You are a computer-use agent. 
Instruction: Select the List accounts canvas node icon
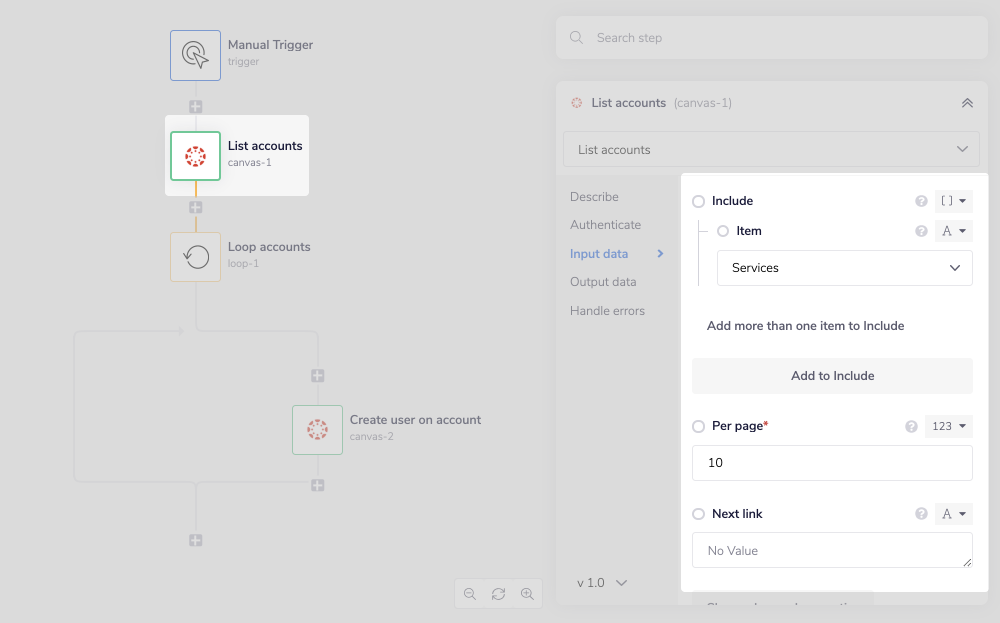tap(195, 156)
